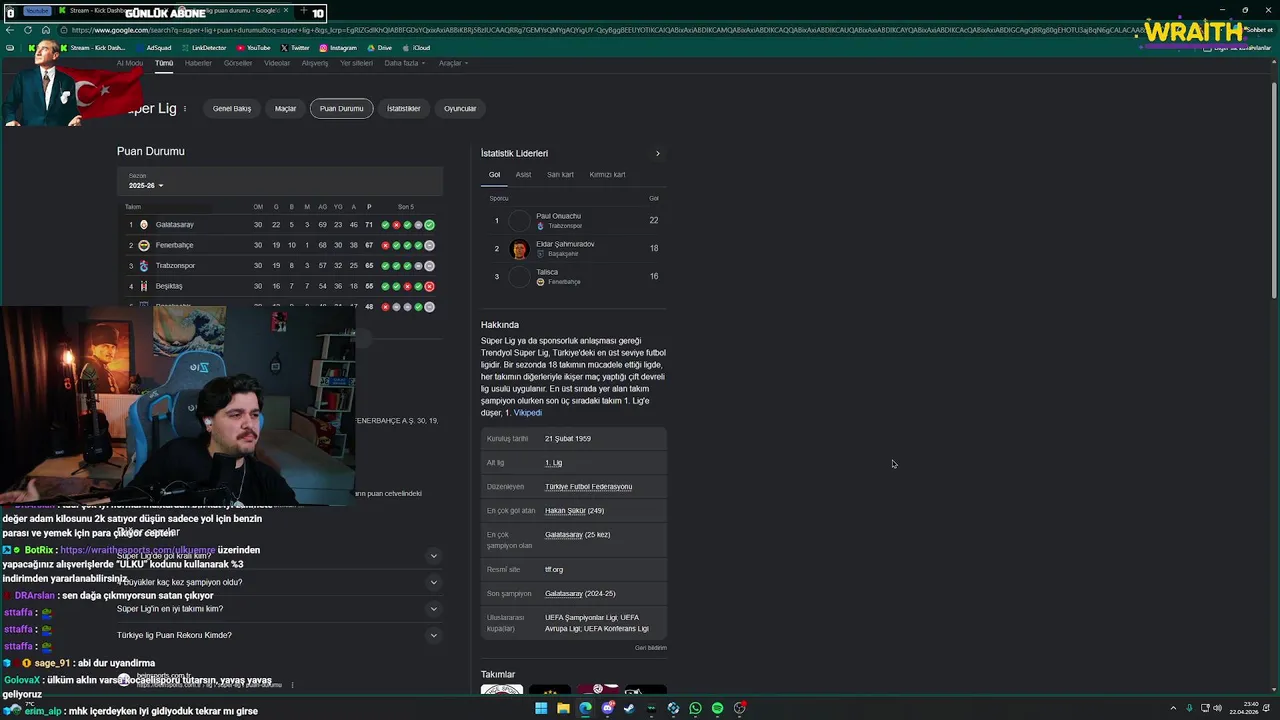Open Discord from taskbar
The image size is (1280, 720).
click(x=607, y=708)
